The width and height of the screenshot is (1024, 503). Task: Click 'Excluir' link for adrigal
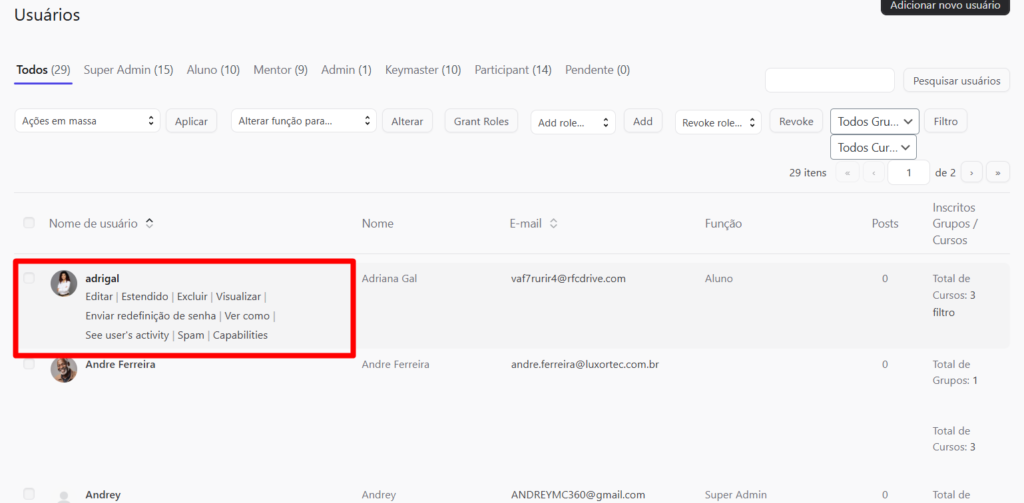pos(192,297)
